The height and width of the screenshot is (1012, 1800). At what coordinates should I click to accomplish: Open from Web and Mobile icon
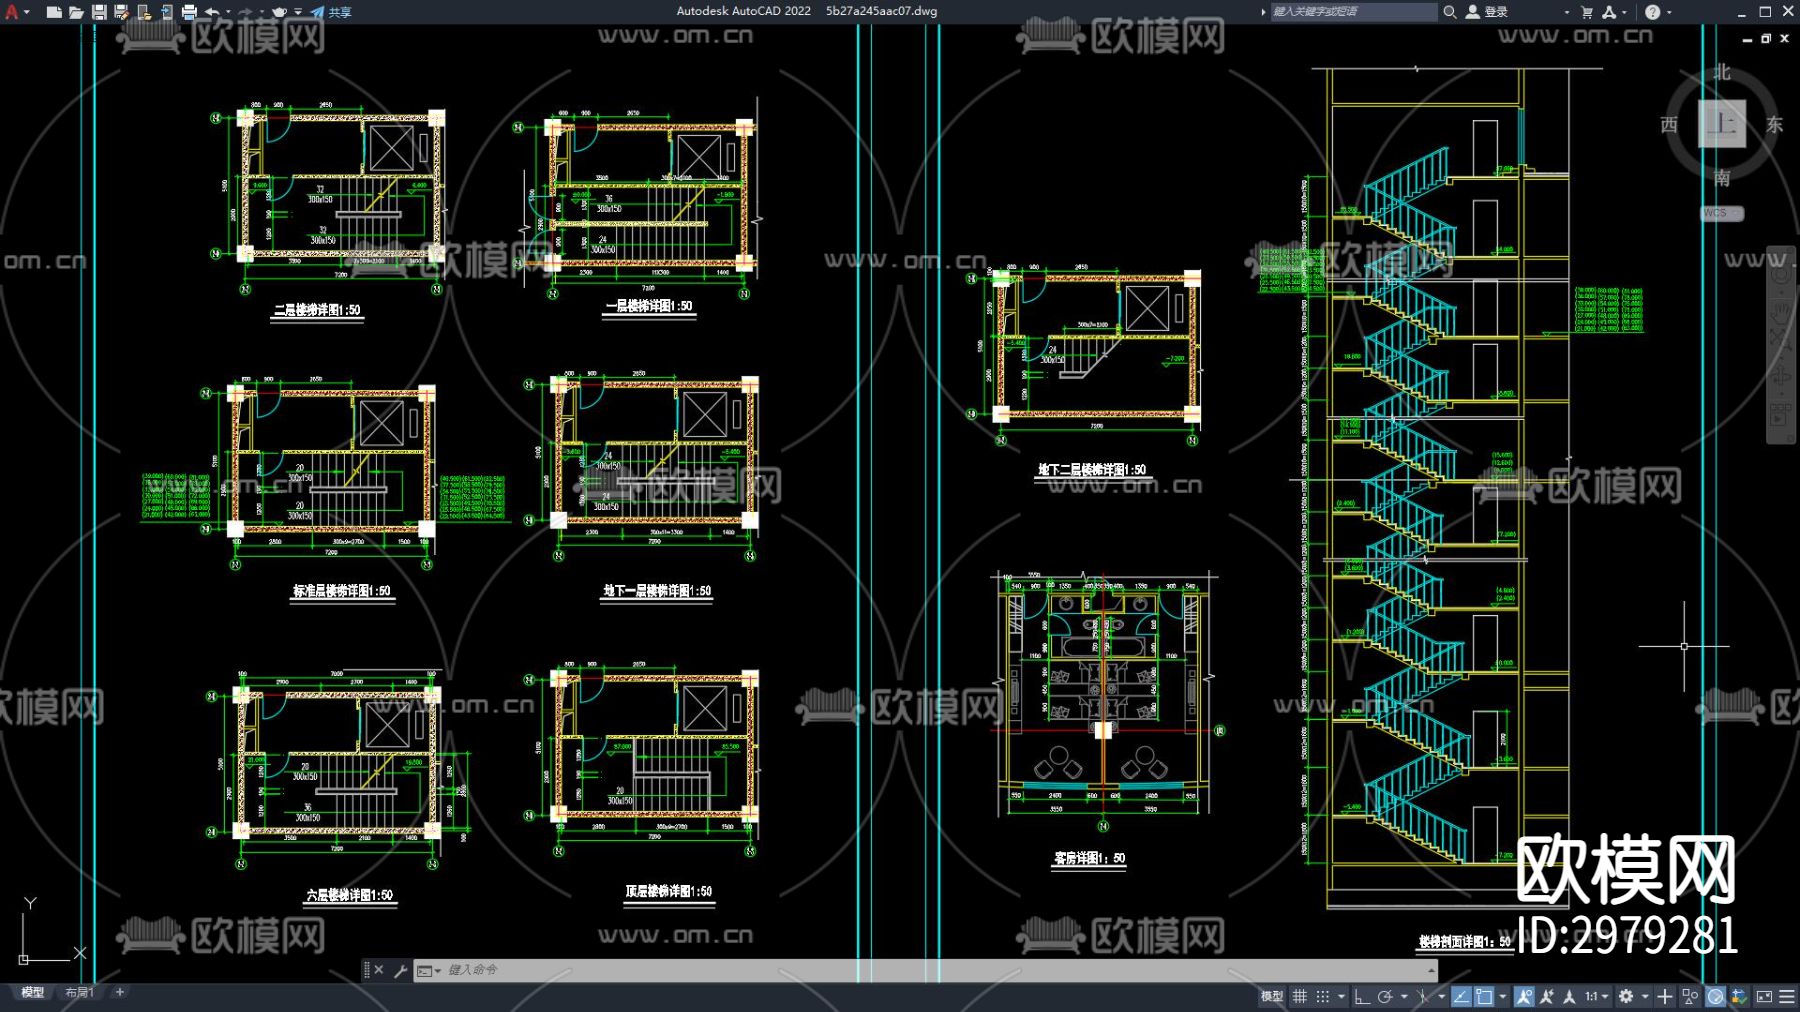[x=144, y=12]
